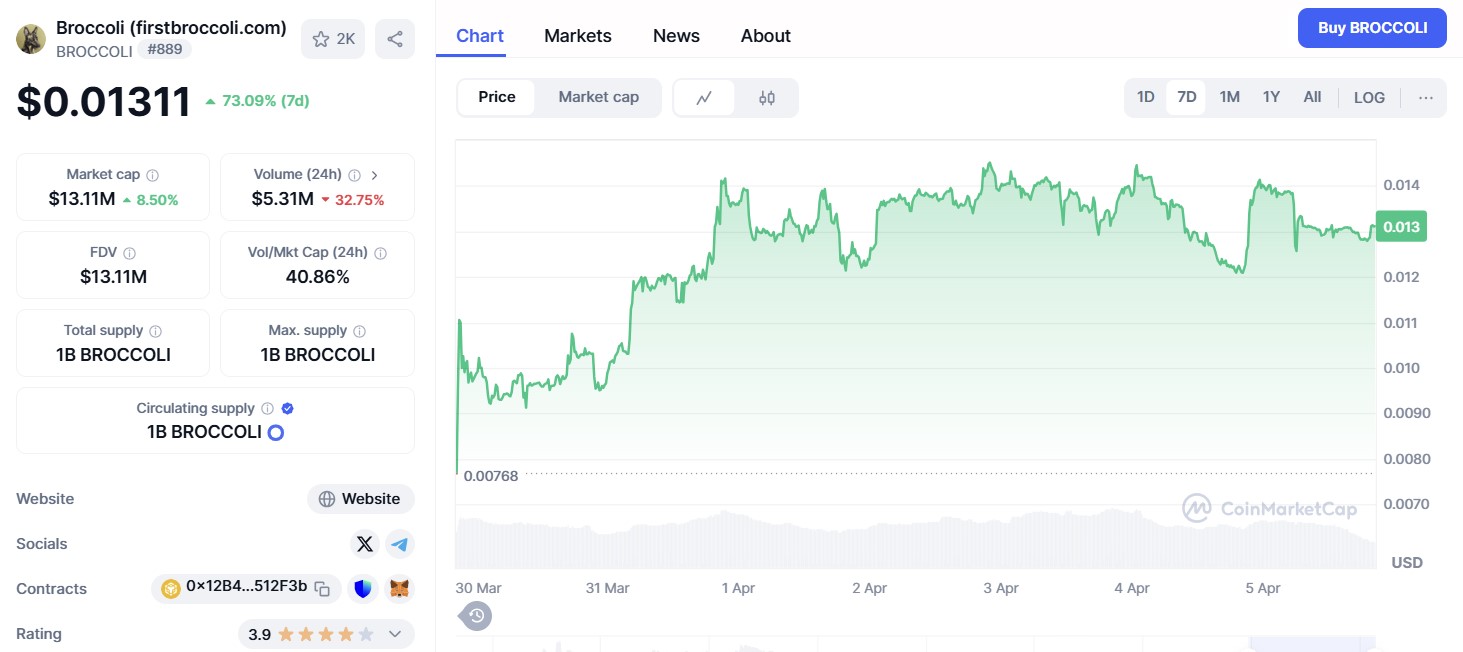The image size is (1463, 652).
Task: Share the Broccoli coin page
Action: [x=395, y=39]
